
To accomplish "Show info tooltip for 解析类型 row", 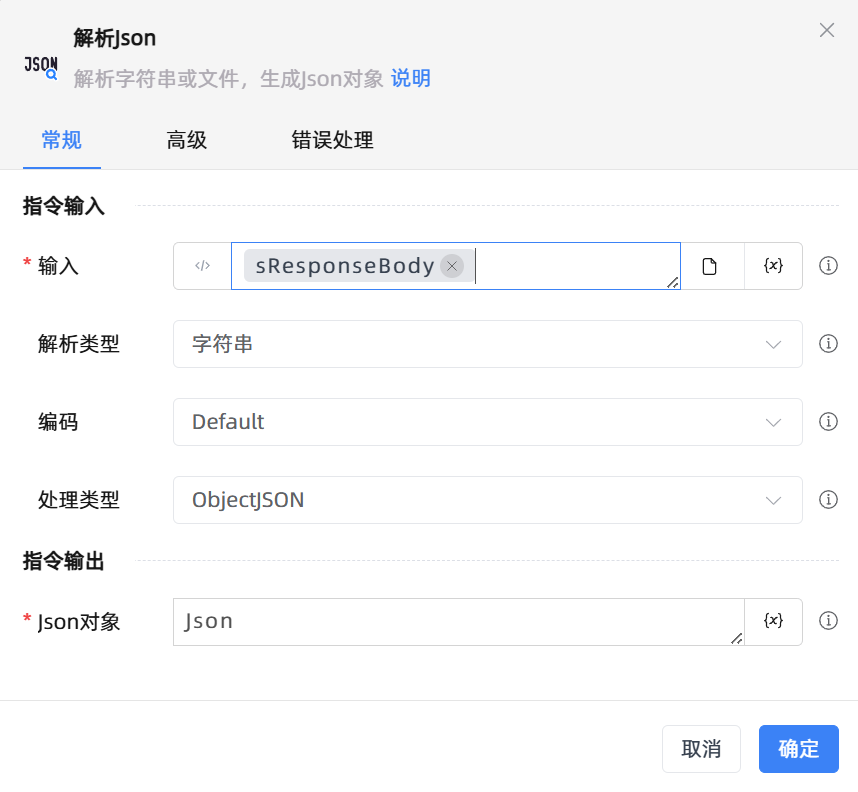I will pos(828,344).
